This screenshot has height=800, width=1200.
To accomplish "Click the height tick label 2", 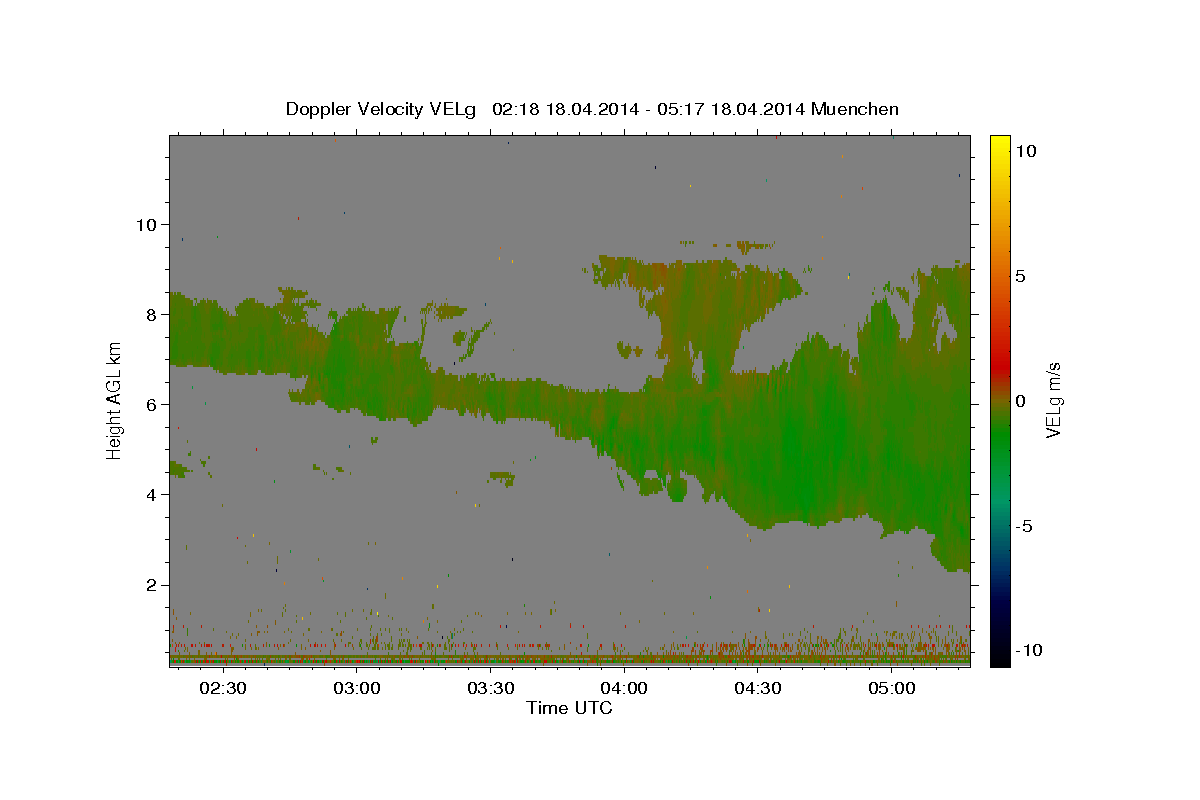I will coord(152,585).
